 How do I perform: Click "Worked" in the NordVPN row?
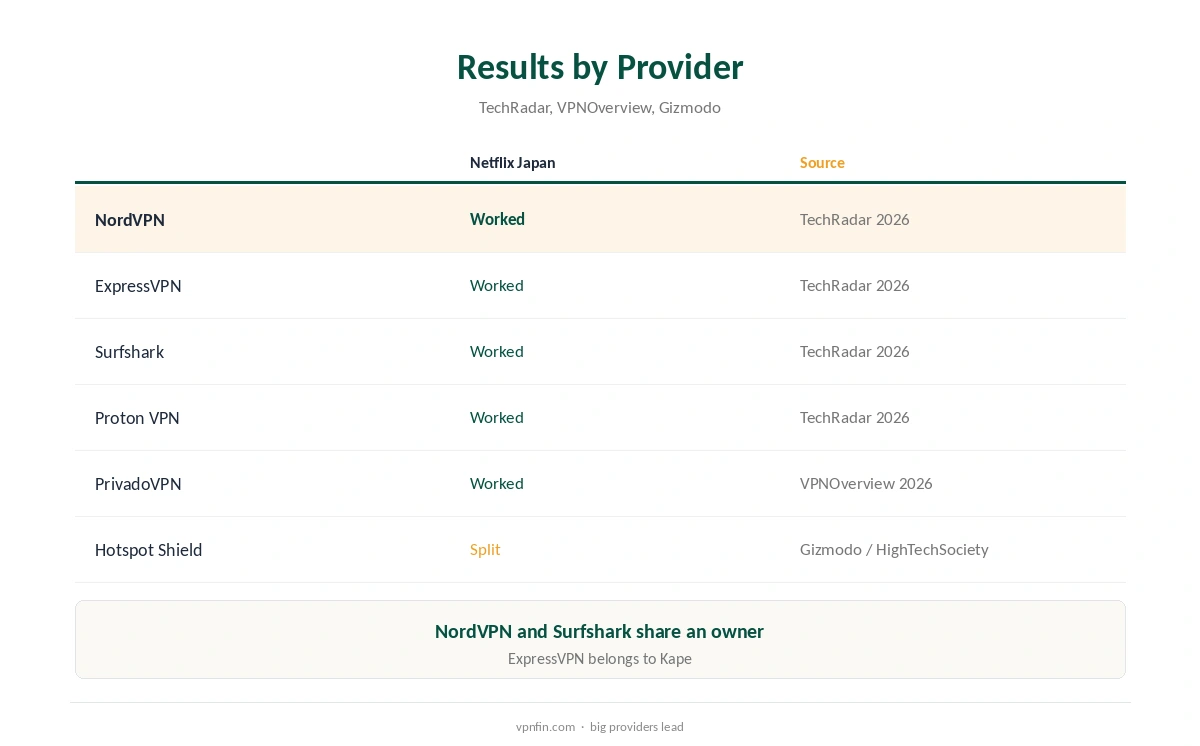click(497, 219)
